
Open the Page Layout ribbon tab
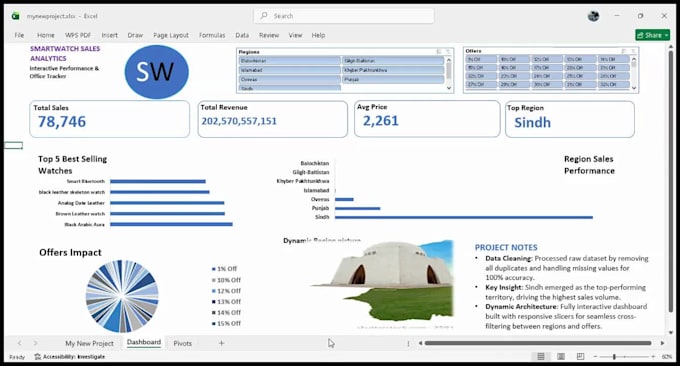170,35
